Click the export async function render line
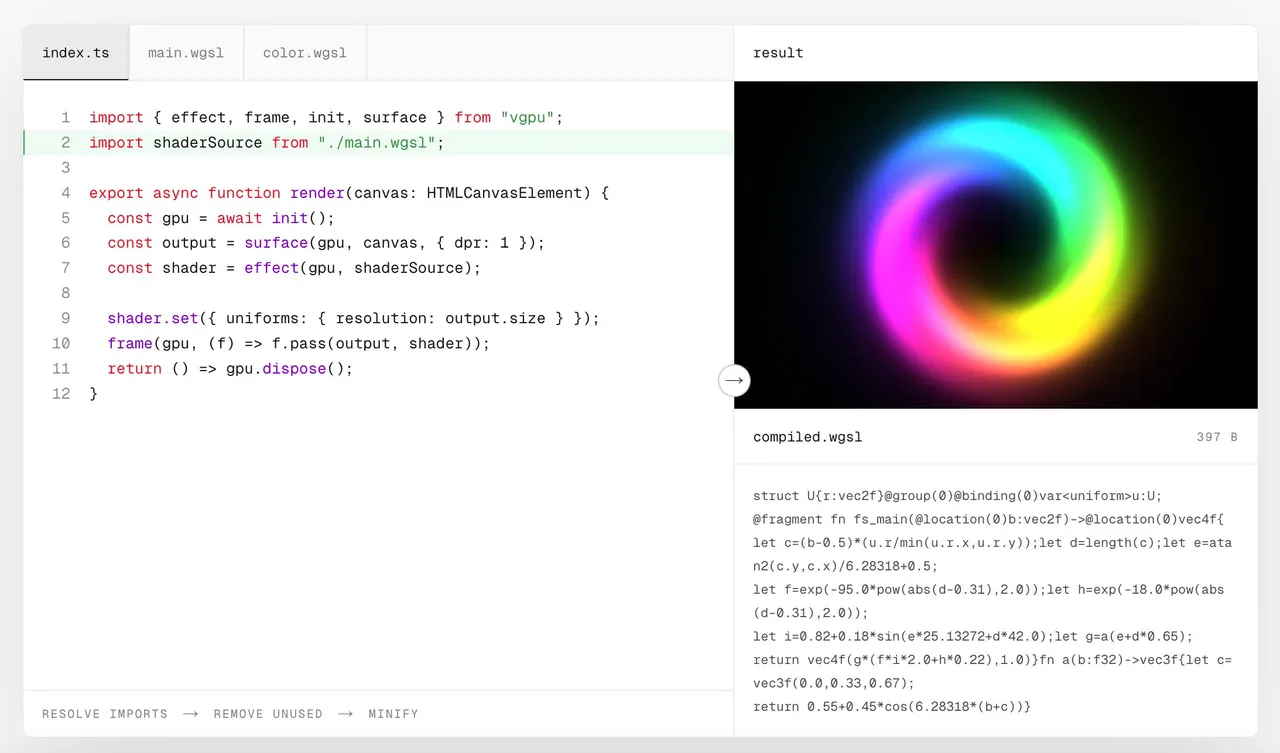Screen dimensions: 1280x753 [x=349, y=193]
